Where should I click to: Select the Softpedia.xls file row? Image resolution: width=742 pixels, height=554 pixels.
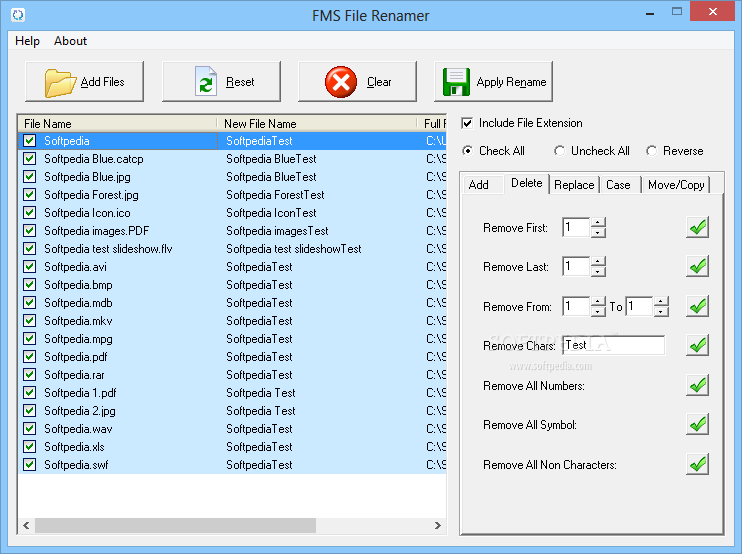(x=232, y=446)
